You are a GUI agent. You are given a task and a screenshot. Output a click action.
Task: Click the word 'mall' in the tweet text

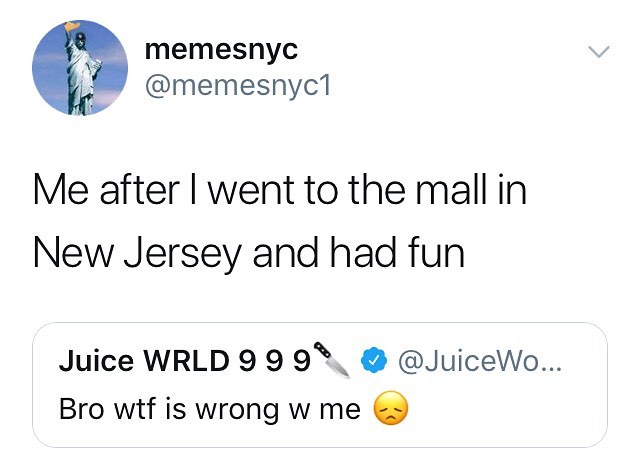[x=452, y=189]
